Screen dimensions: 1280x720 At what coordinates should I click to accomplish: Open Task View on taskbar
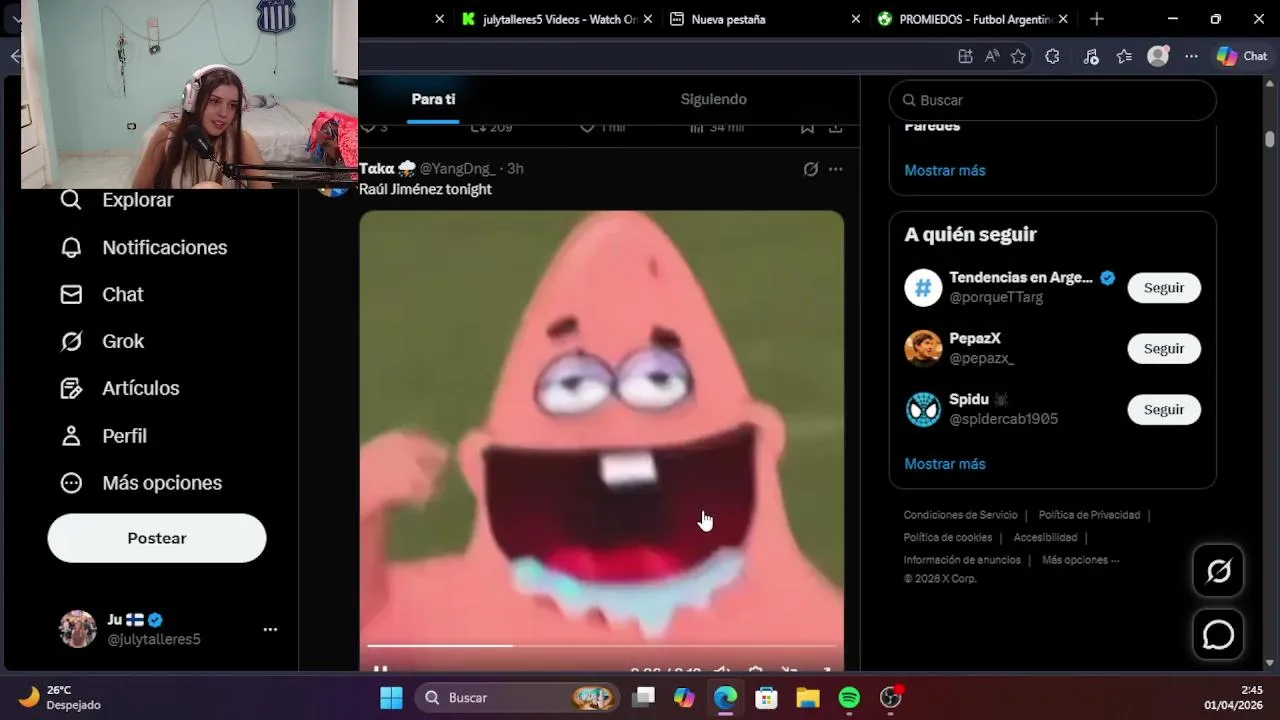coord(643,697)
